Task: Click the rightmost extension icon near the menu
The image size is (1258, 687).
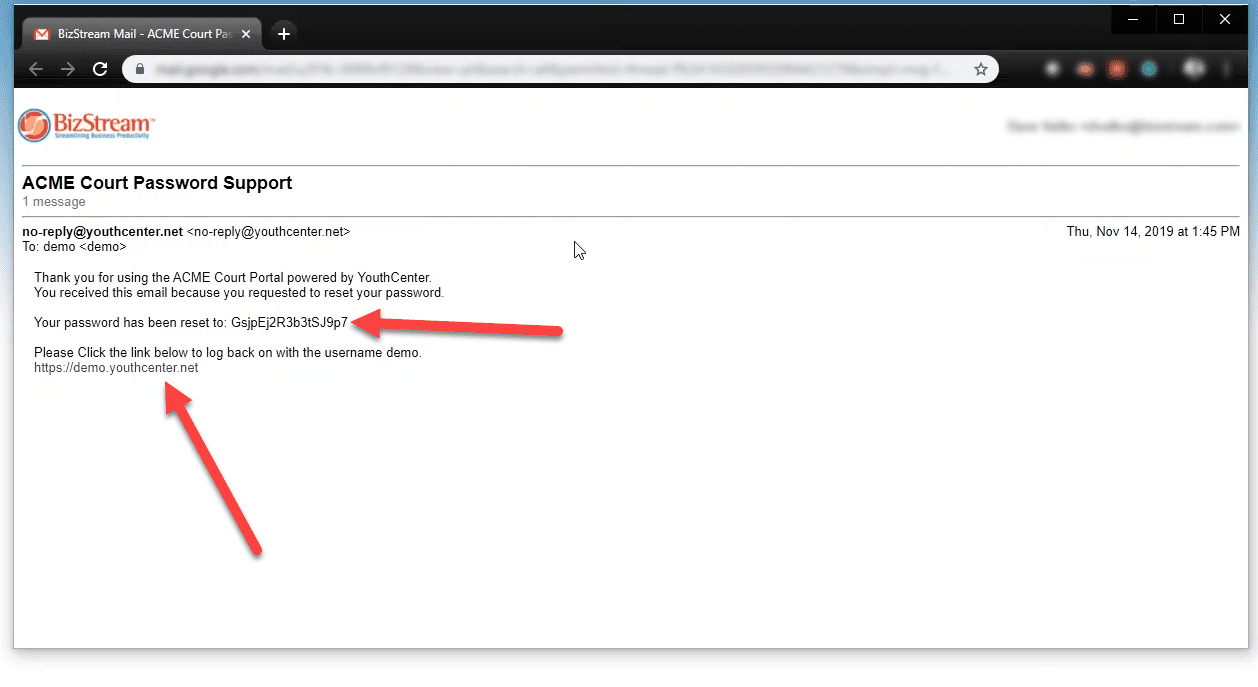Action: [x=1194, y=69]
